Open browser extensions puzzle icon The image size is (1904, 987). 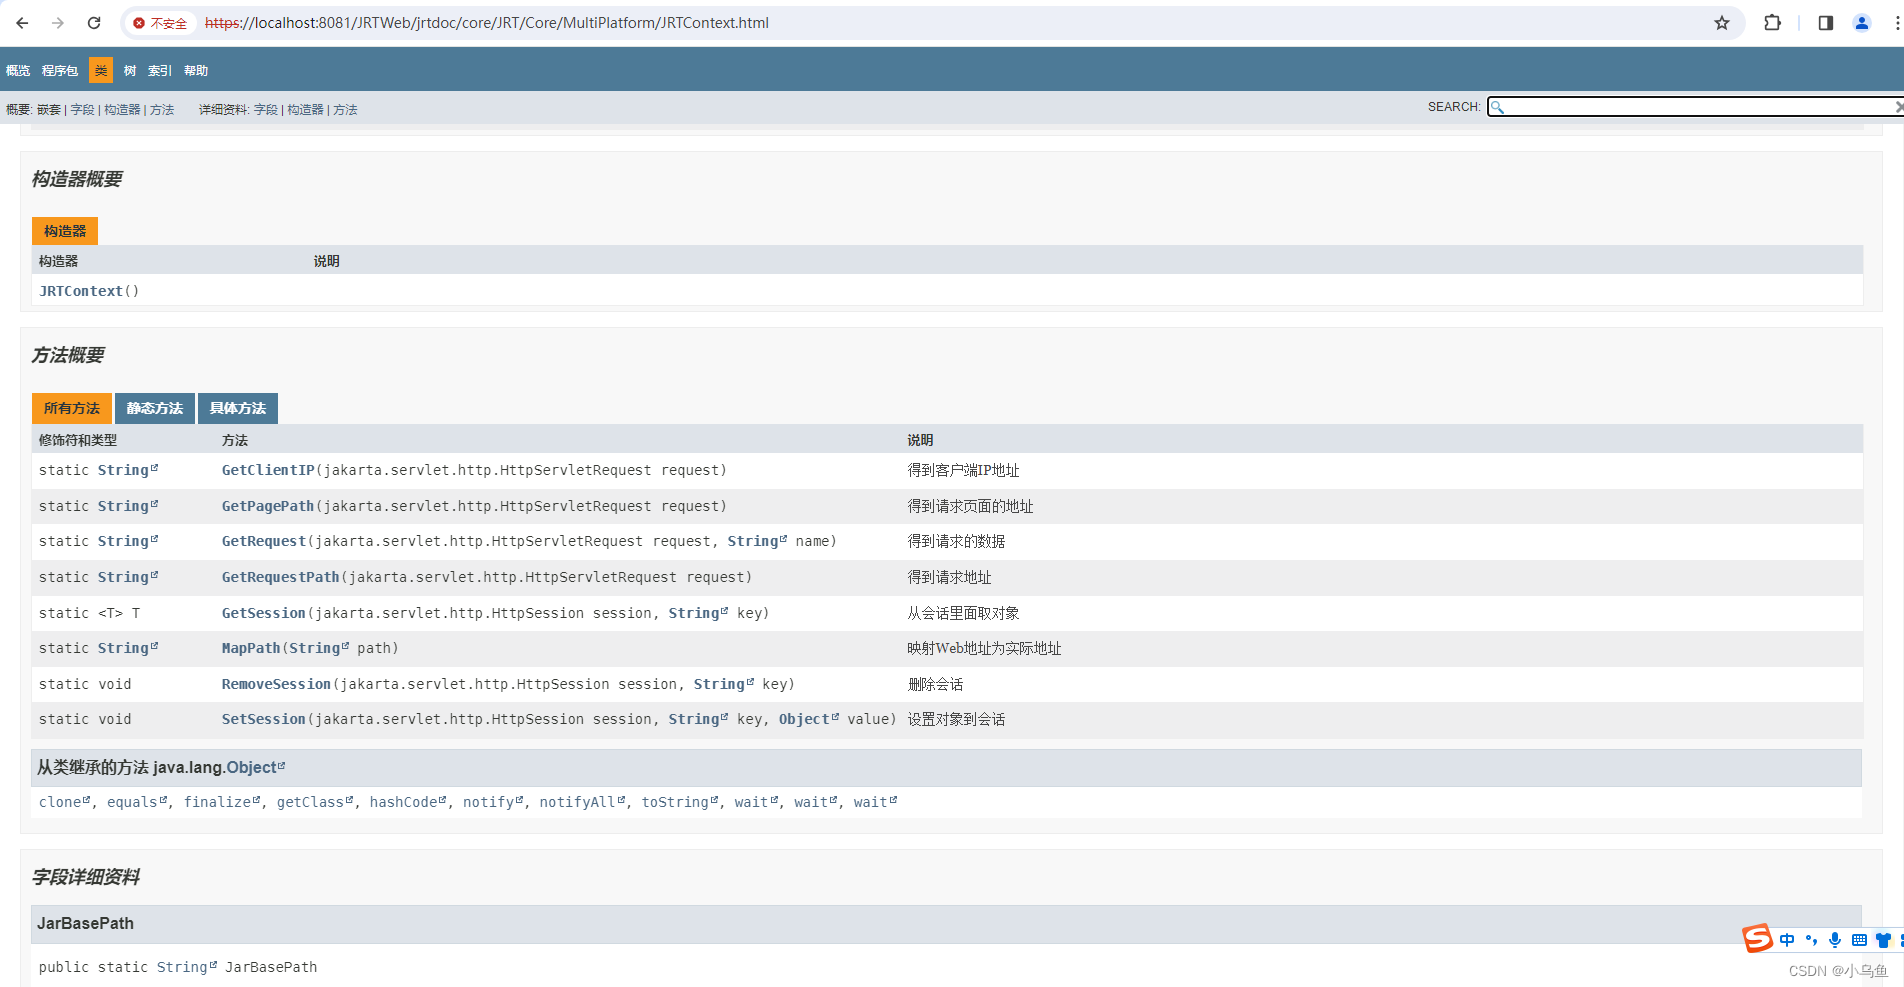pyautogui.click(x=1772, y=23)
